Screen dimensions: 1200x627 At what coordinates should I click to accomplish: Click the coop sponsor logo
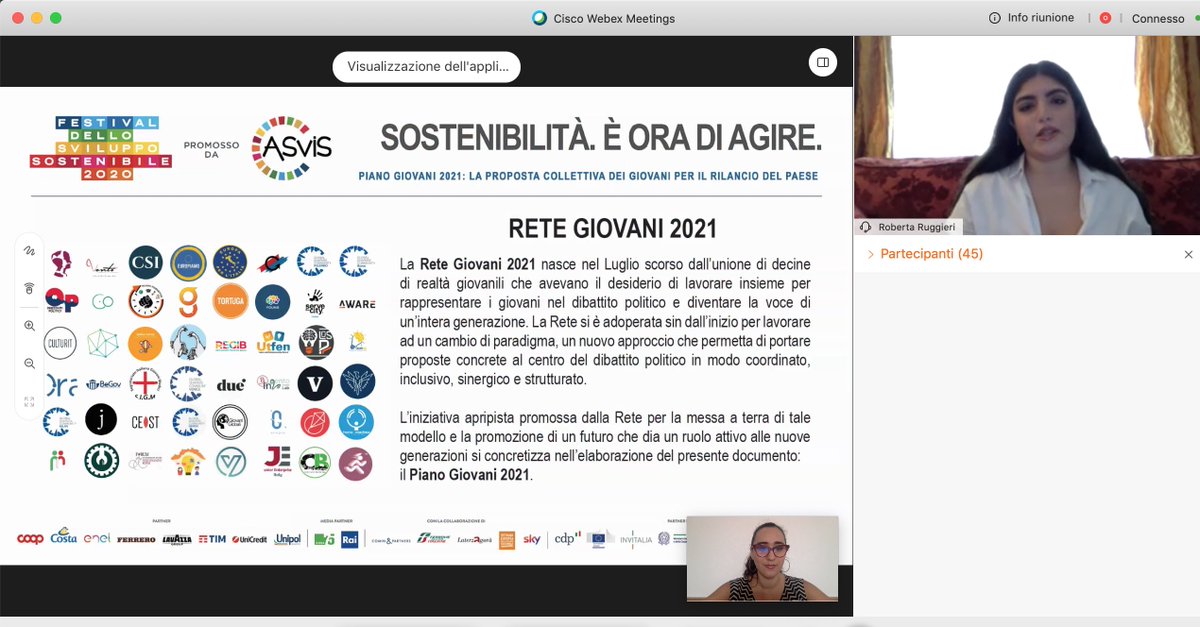(30, 539)
